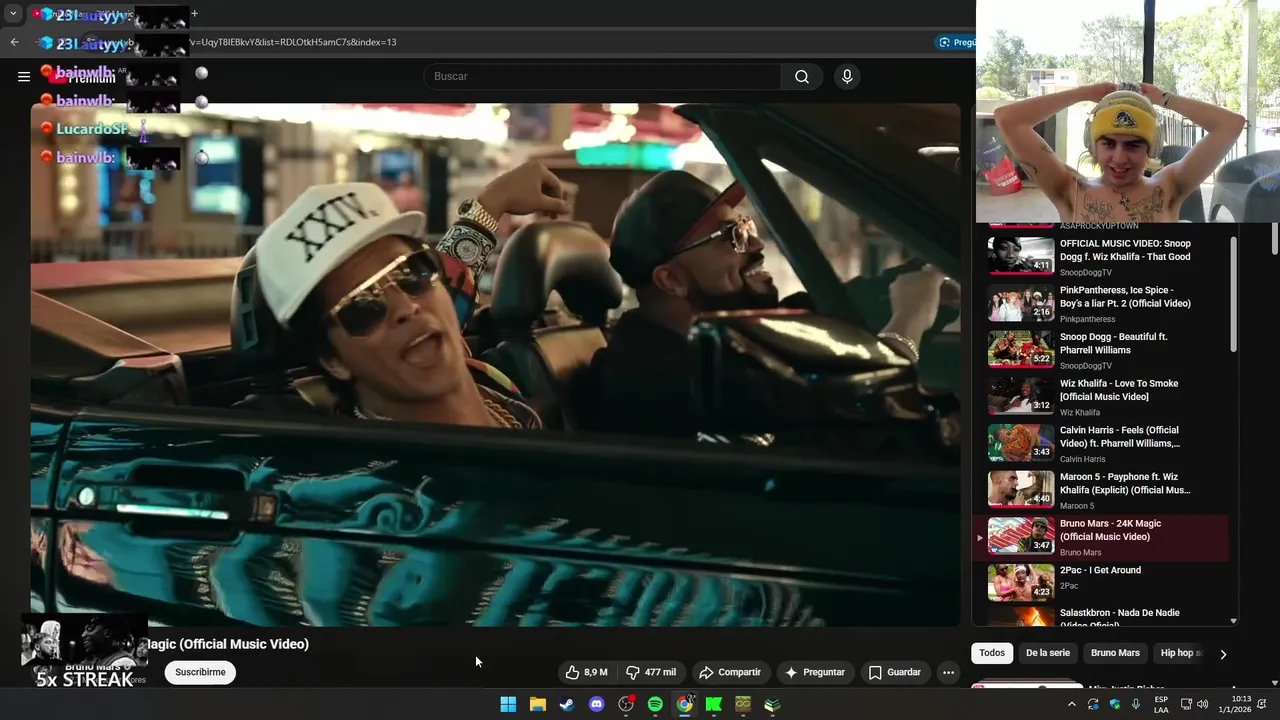Open the three-dot more actions menu
Screen dimensions: 1280x720
coord(948,672)
